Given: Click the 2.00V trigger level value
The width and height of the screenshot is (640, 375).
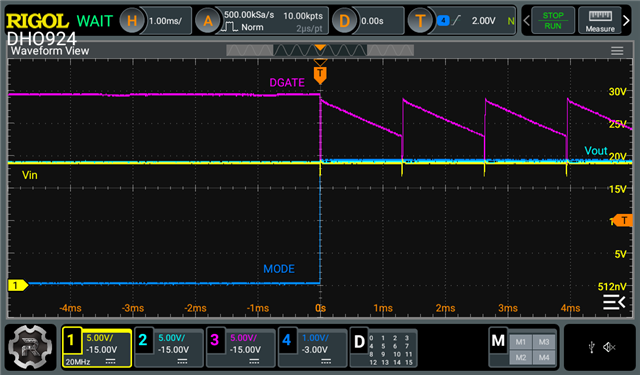Looking at the screenshot, I should pyautogui.click(x=484, y=21).
